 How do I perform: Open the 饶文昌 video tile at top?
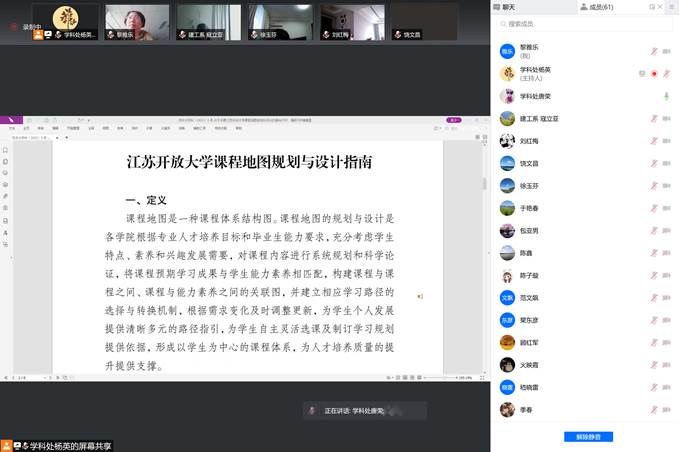pyautogui.click(x=424, y=22)
